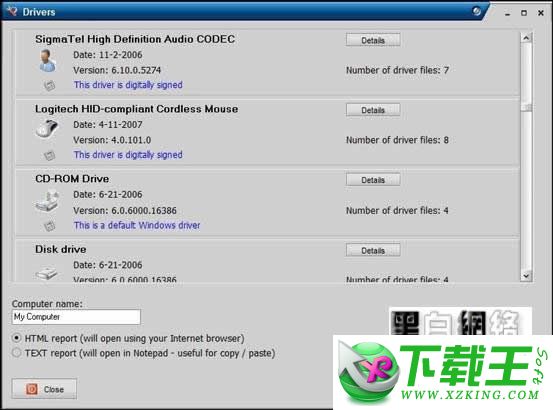Open Details for Logitech HID-compliant Cordless Mouse
Viewport: 553px width, 410px height.
point(373,110)
